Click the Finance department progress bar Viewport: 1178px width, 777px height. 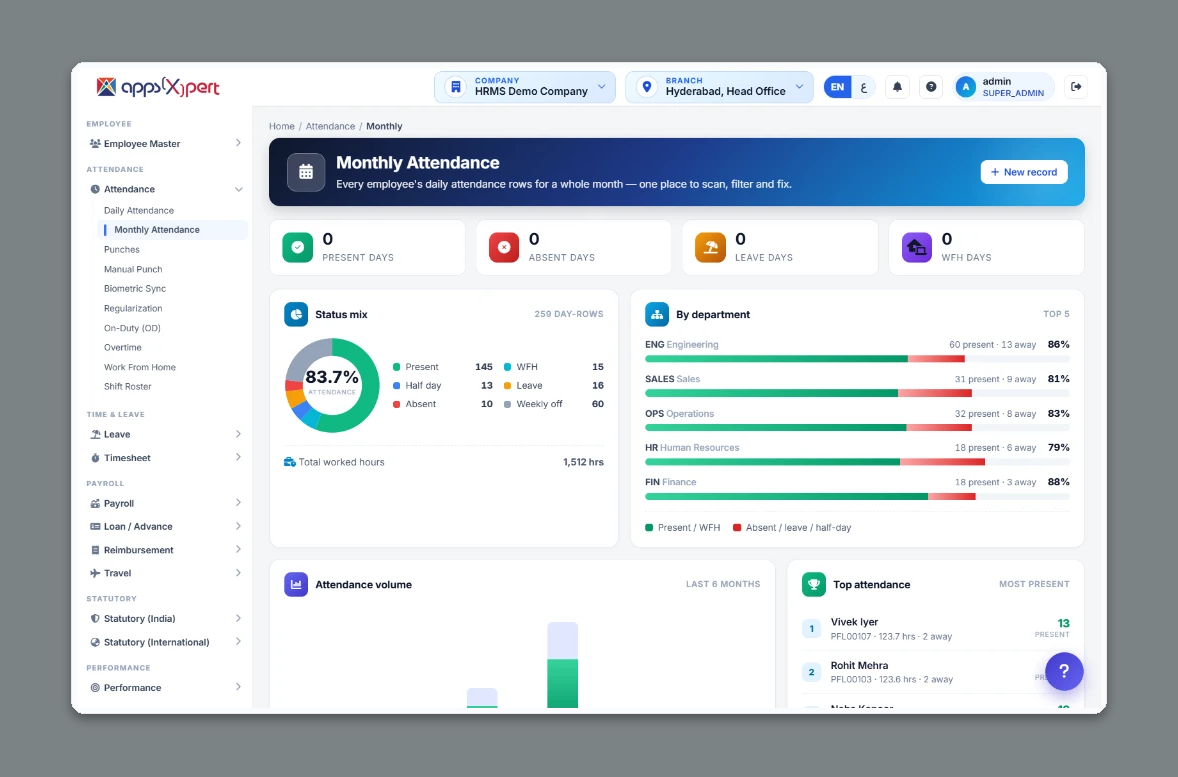pos(857,497)
